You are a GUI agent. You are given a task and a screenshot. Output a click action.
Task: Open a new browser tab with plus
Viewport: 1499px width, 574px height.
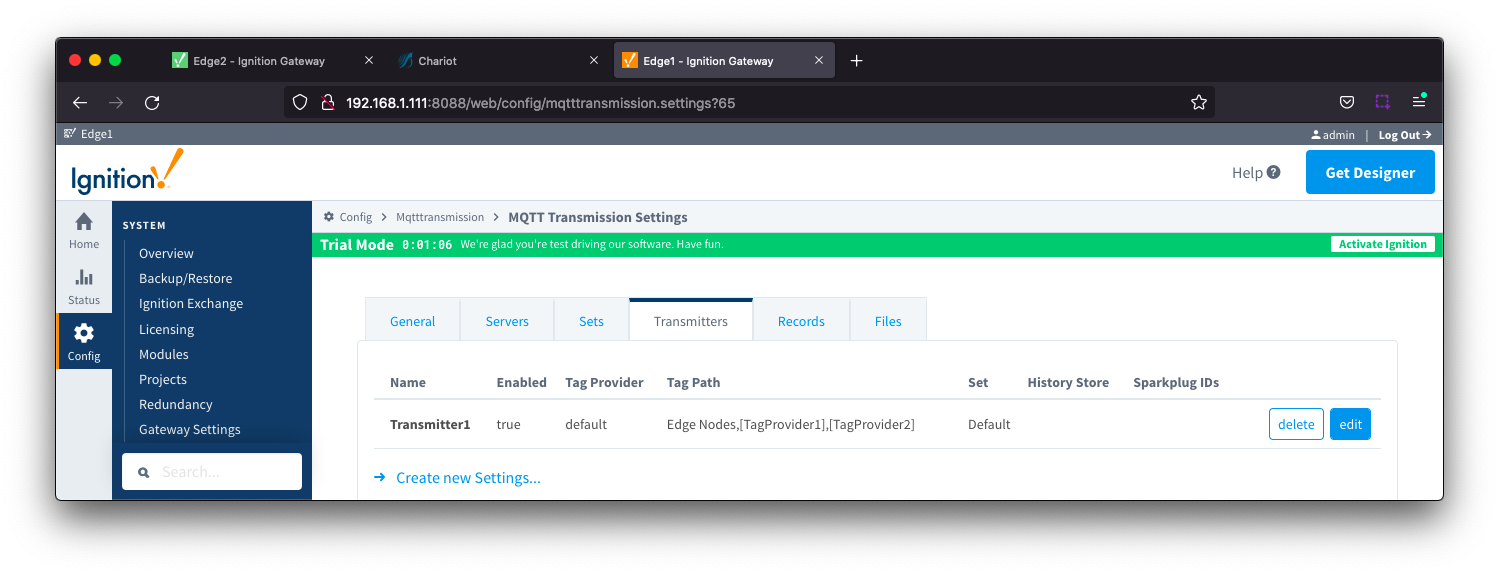click(856, 61)
